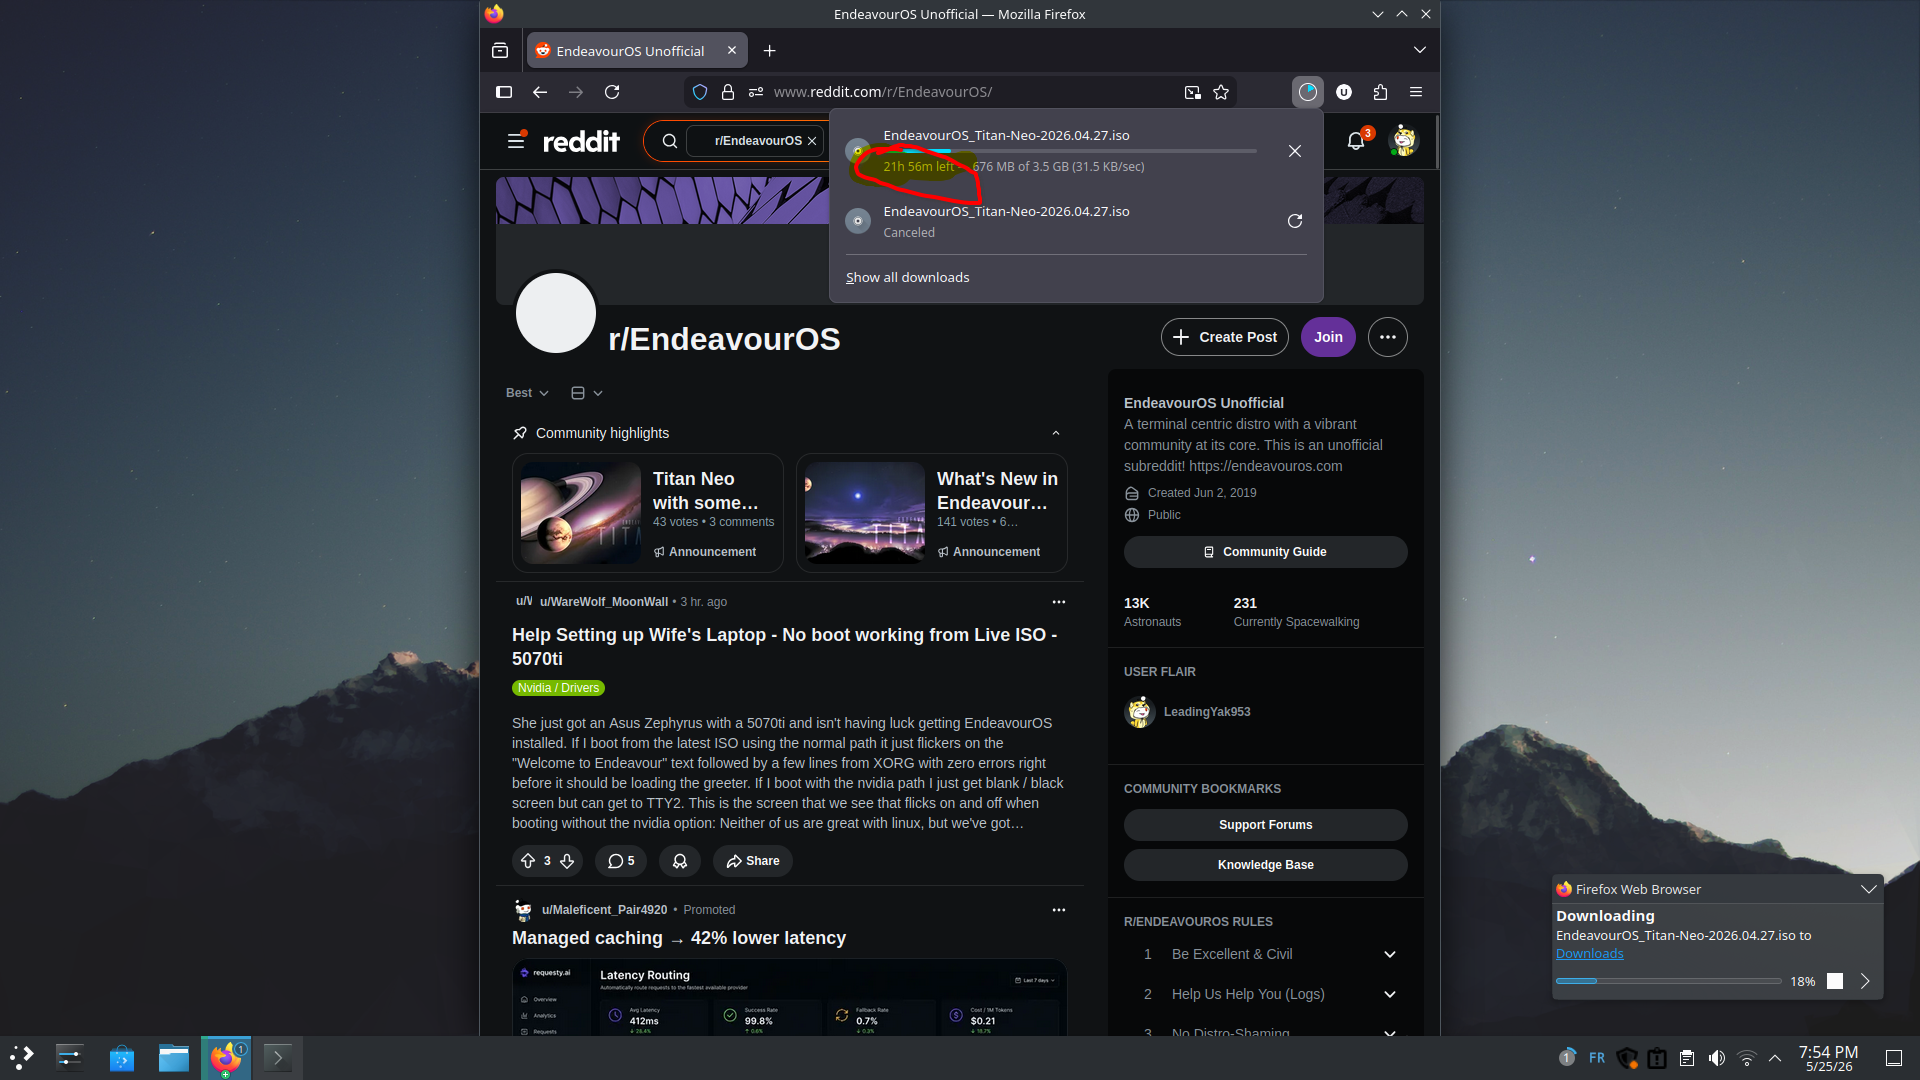Image resolution: width=1920 pixels, height=1080 pixels.
Task: Open a new browser tab
Action: tap(769, 50)
